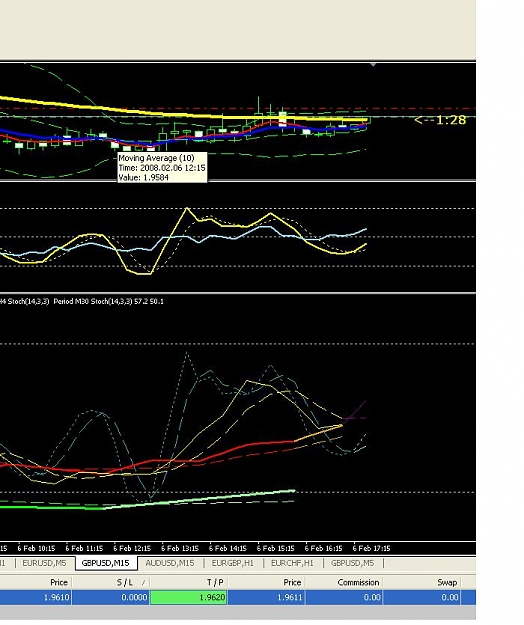
Task: Open the EURGBP,H1 chart tab
Action: tap(233, 563)
